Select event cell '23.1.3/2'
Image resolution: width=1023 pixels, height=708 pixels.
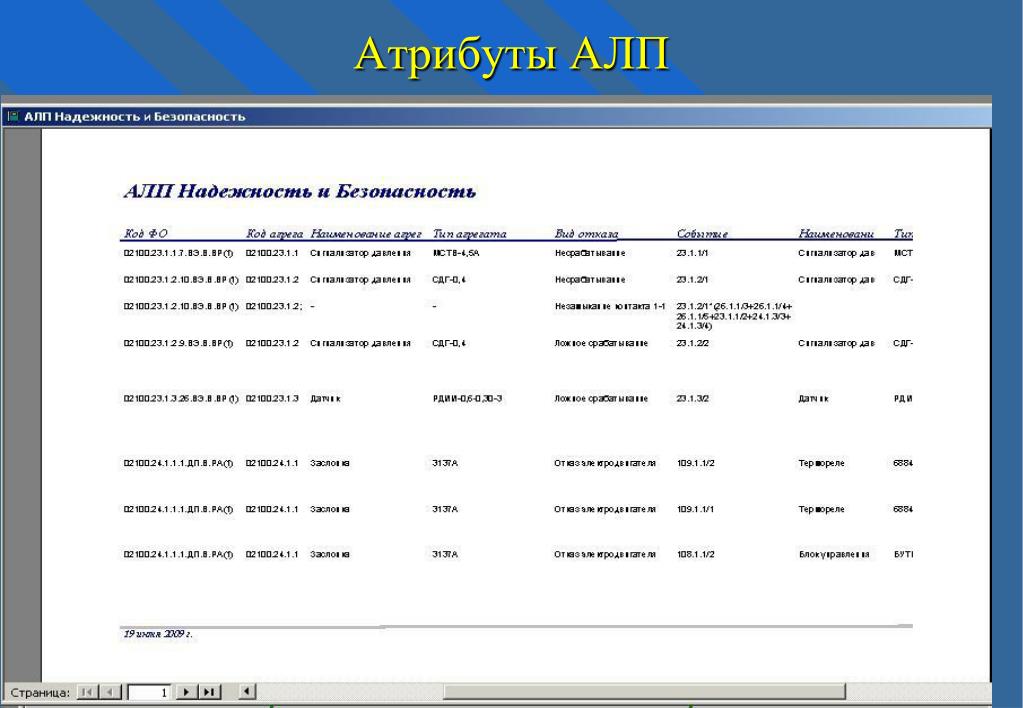692,399
